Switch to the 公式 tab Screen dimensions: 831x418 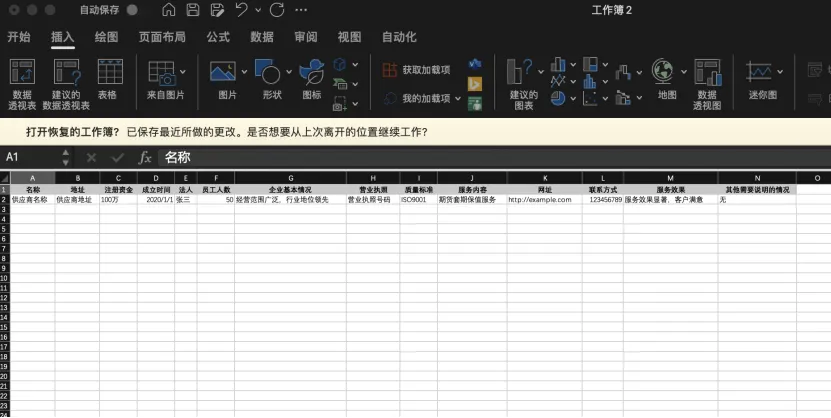click(x=218, y=37)
